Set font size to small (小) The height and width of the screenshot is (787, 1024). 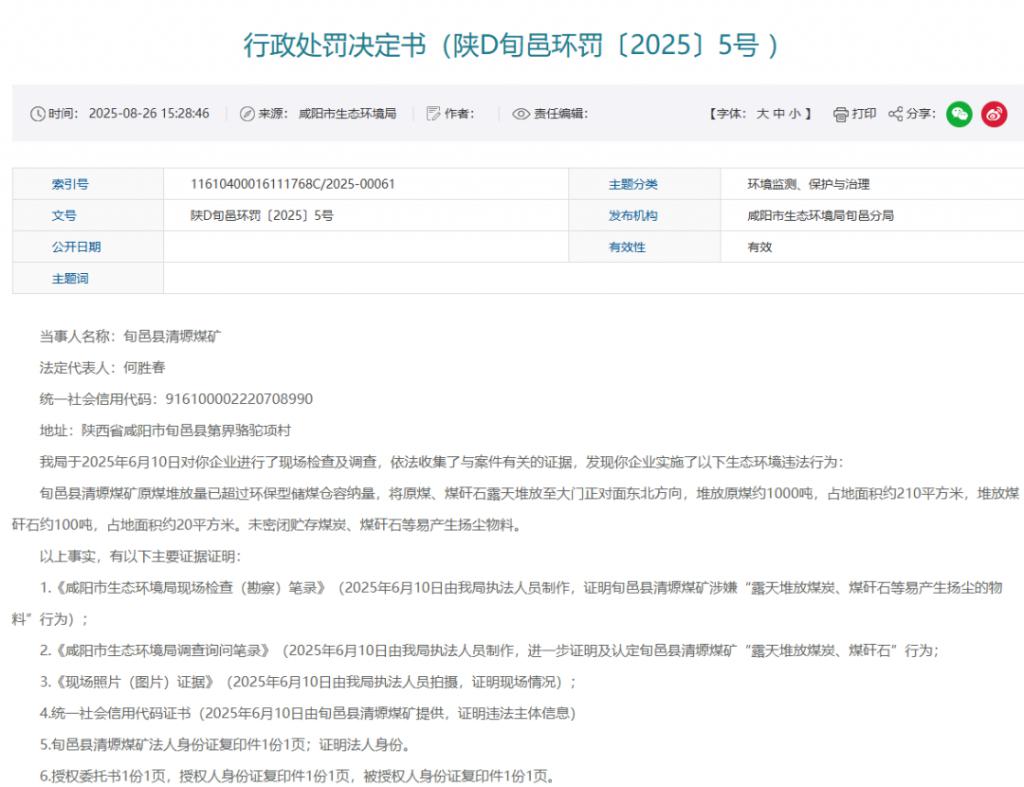click(x=794, y=114)
